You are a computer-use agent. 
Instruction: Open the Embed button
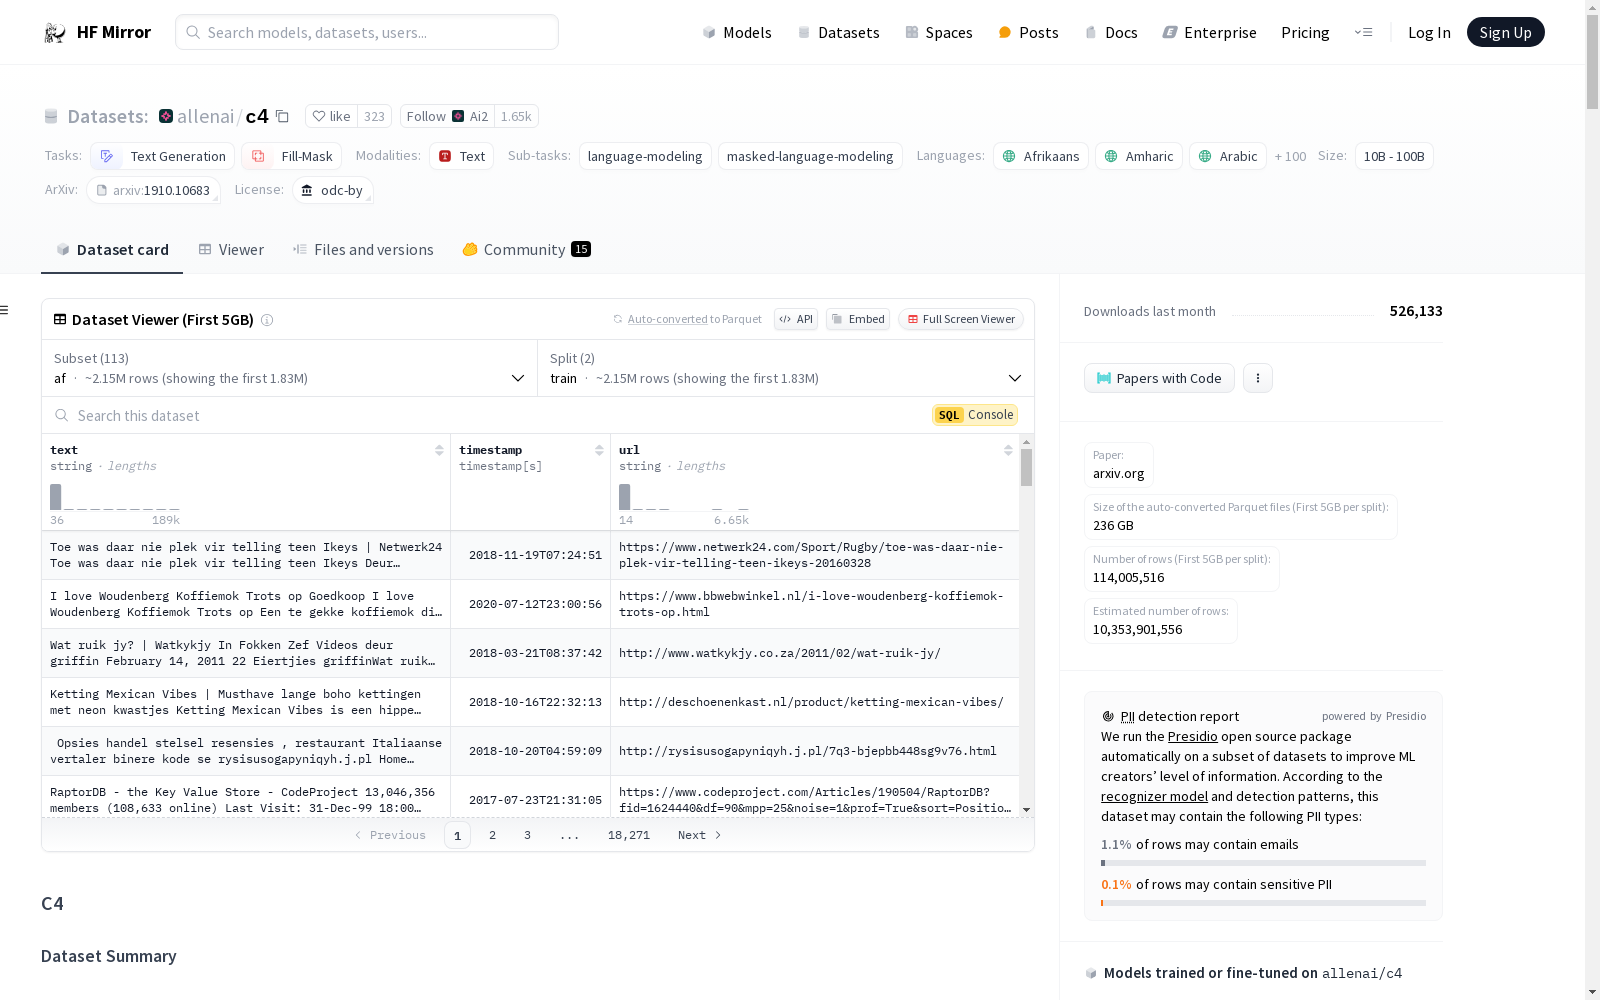[858, 319]
